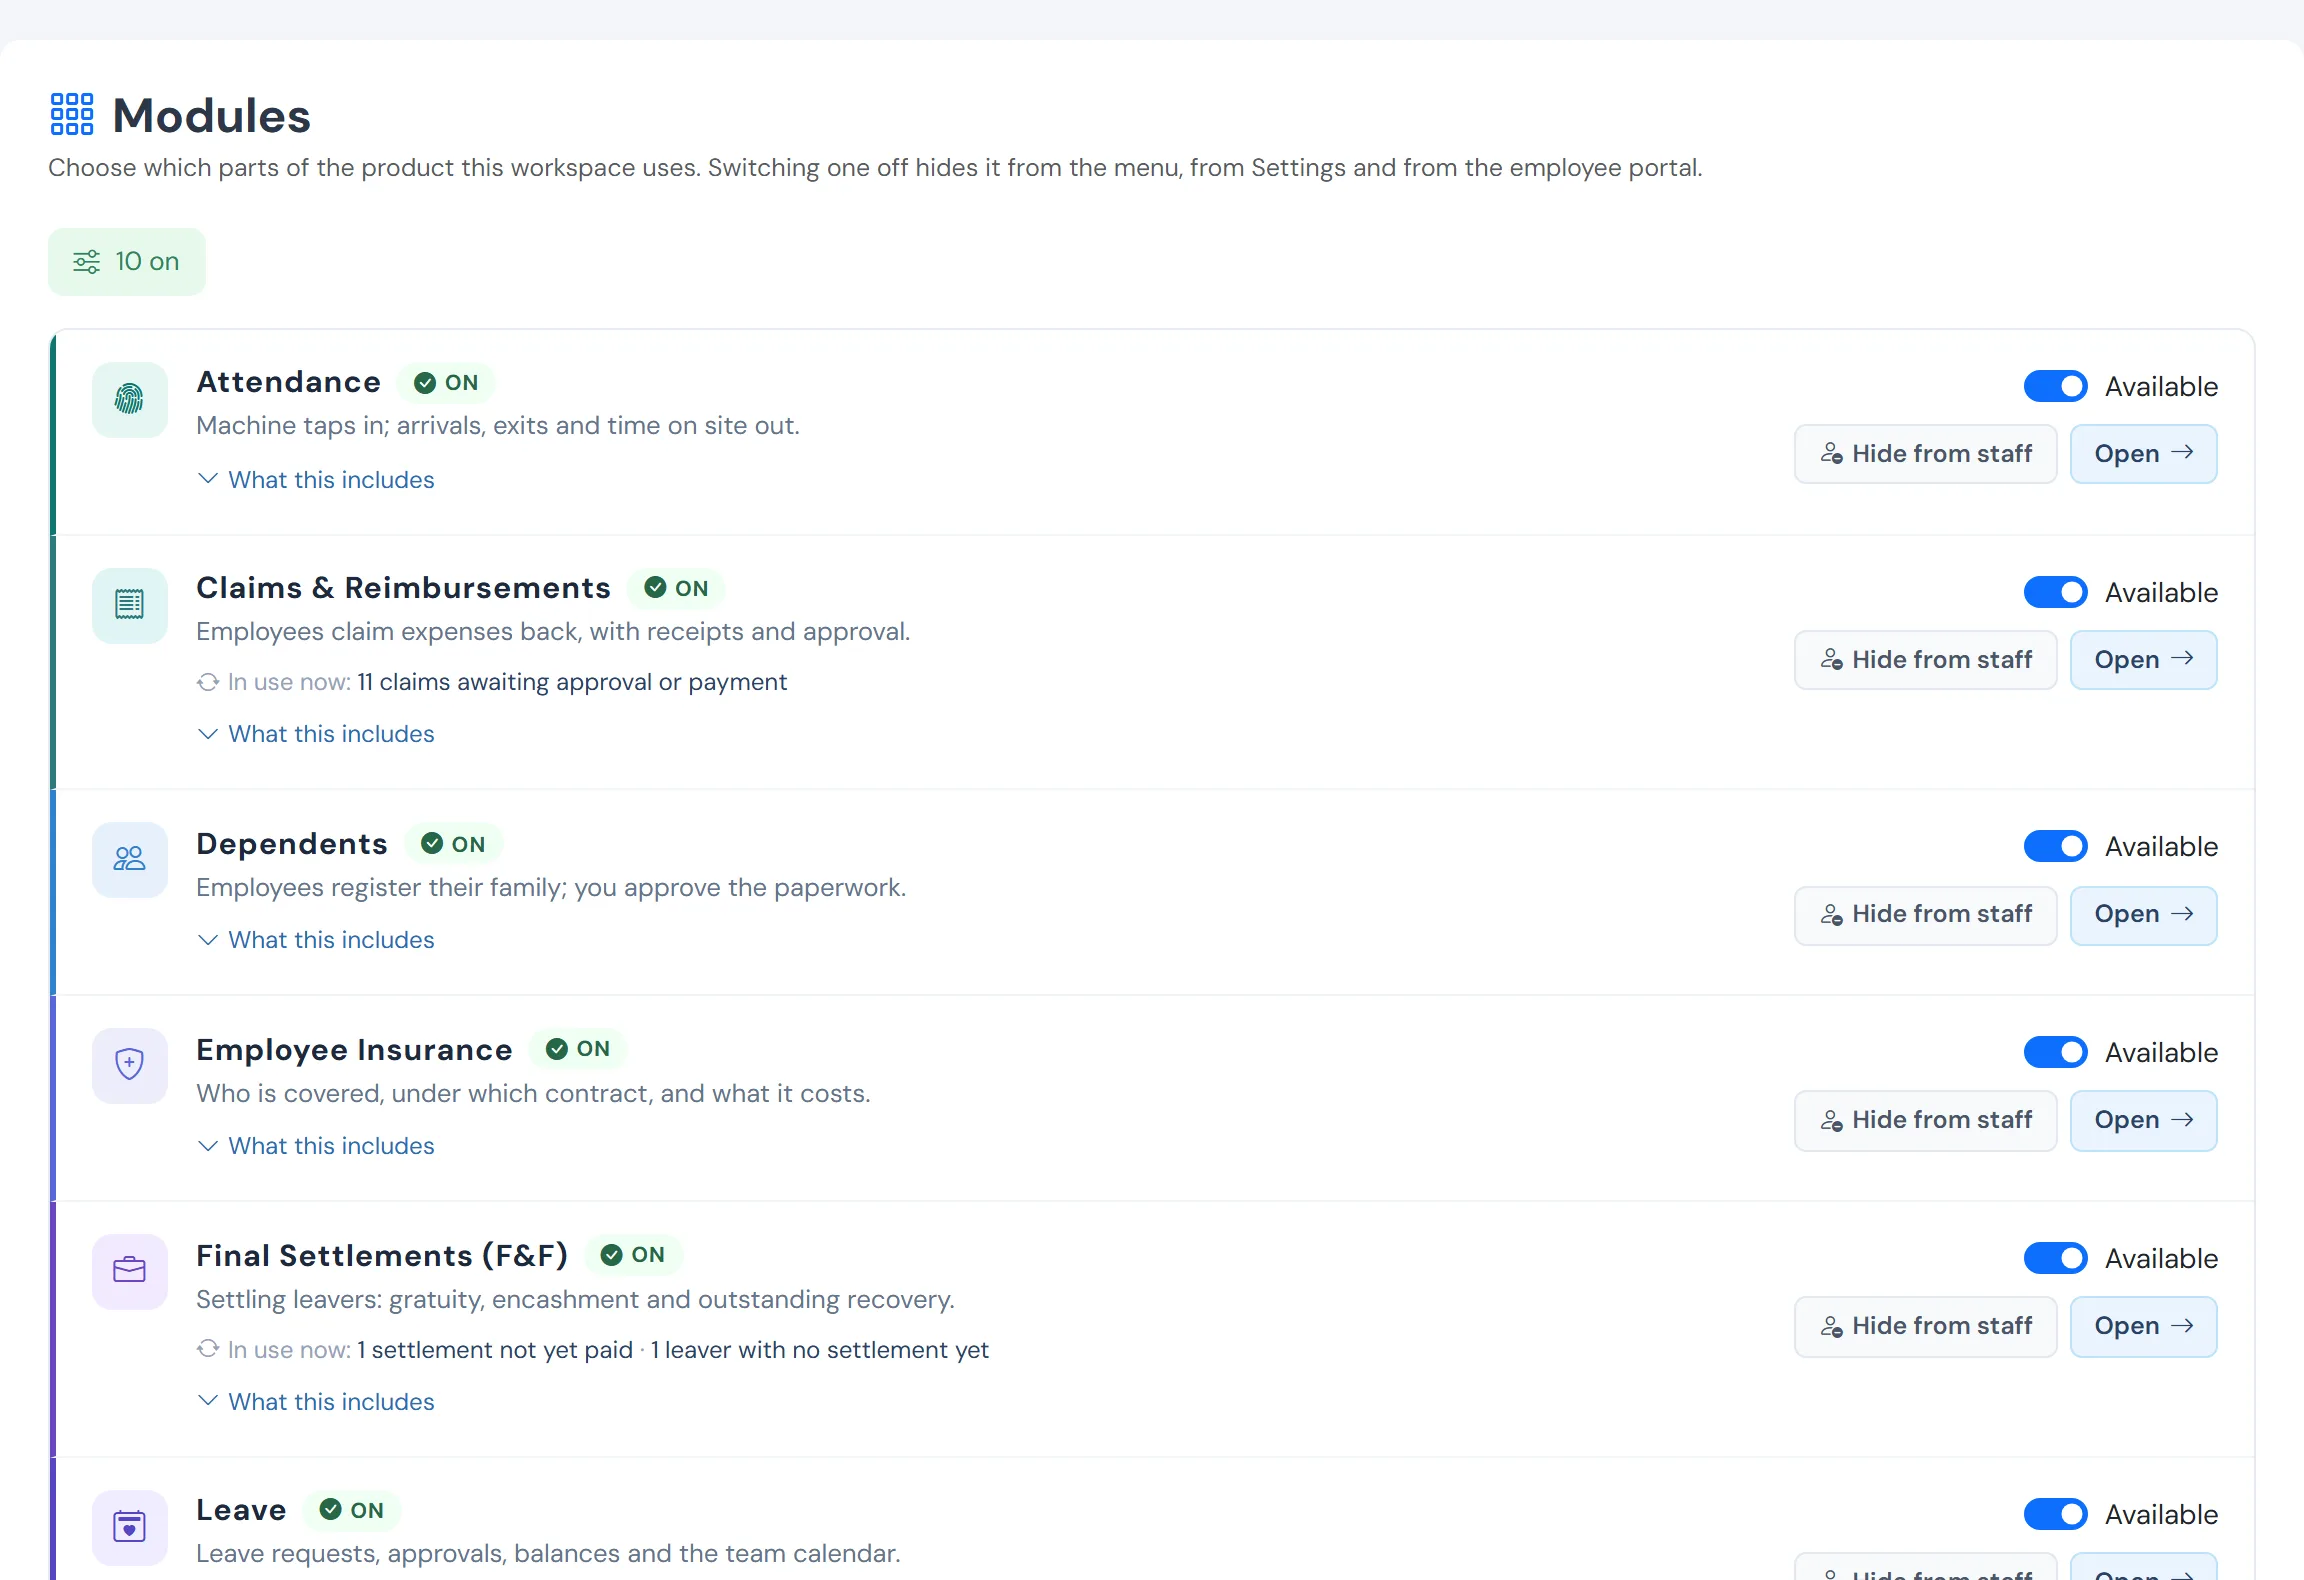
Task: Expand What this includes under Attendance
Action: point(316,480)
